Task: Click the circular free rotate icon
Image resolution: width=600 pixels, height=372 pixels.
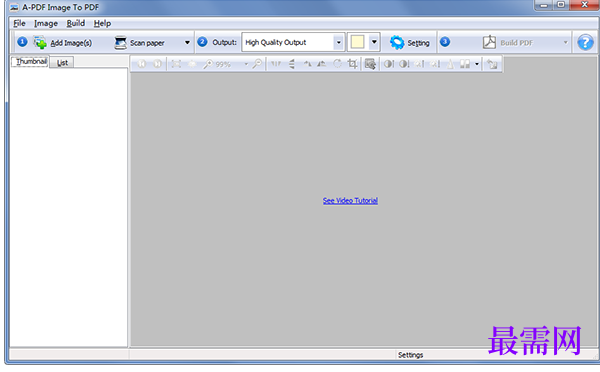Action: [x=337, y=64]
